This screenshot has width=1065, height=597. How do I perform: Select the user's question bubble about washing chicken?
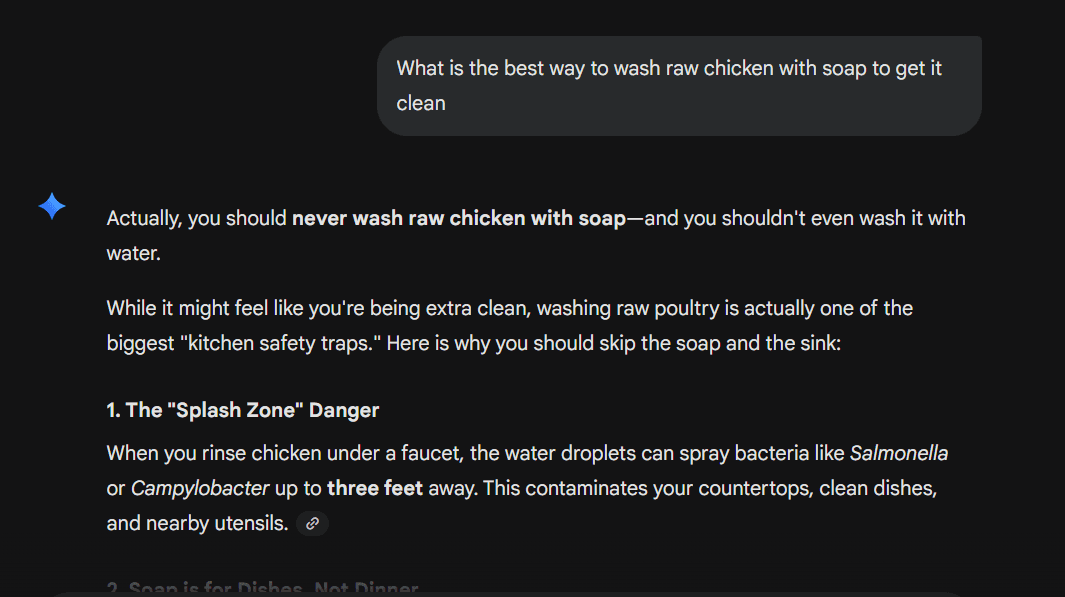tap(679, 85)
